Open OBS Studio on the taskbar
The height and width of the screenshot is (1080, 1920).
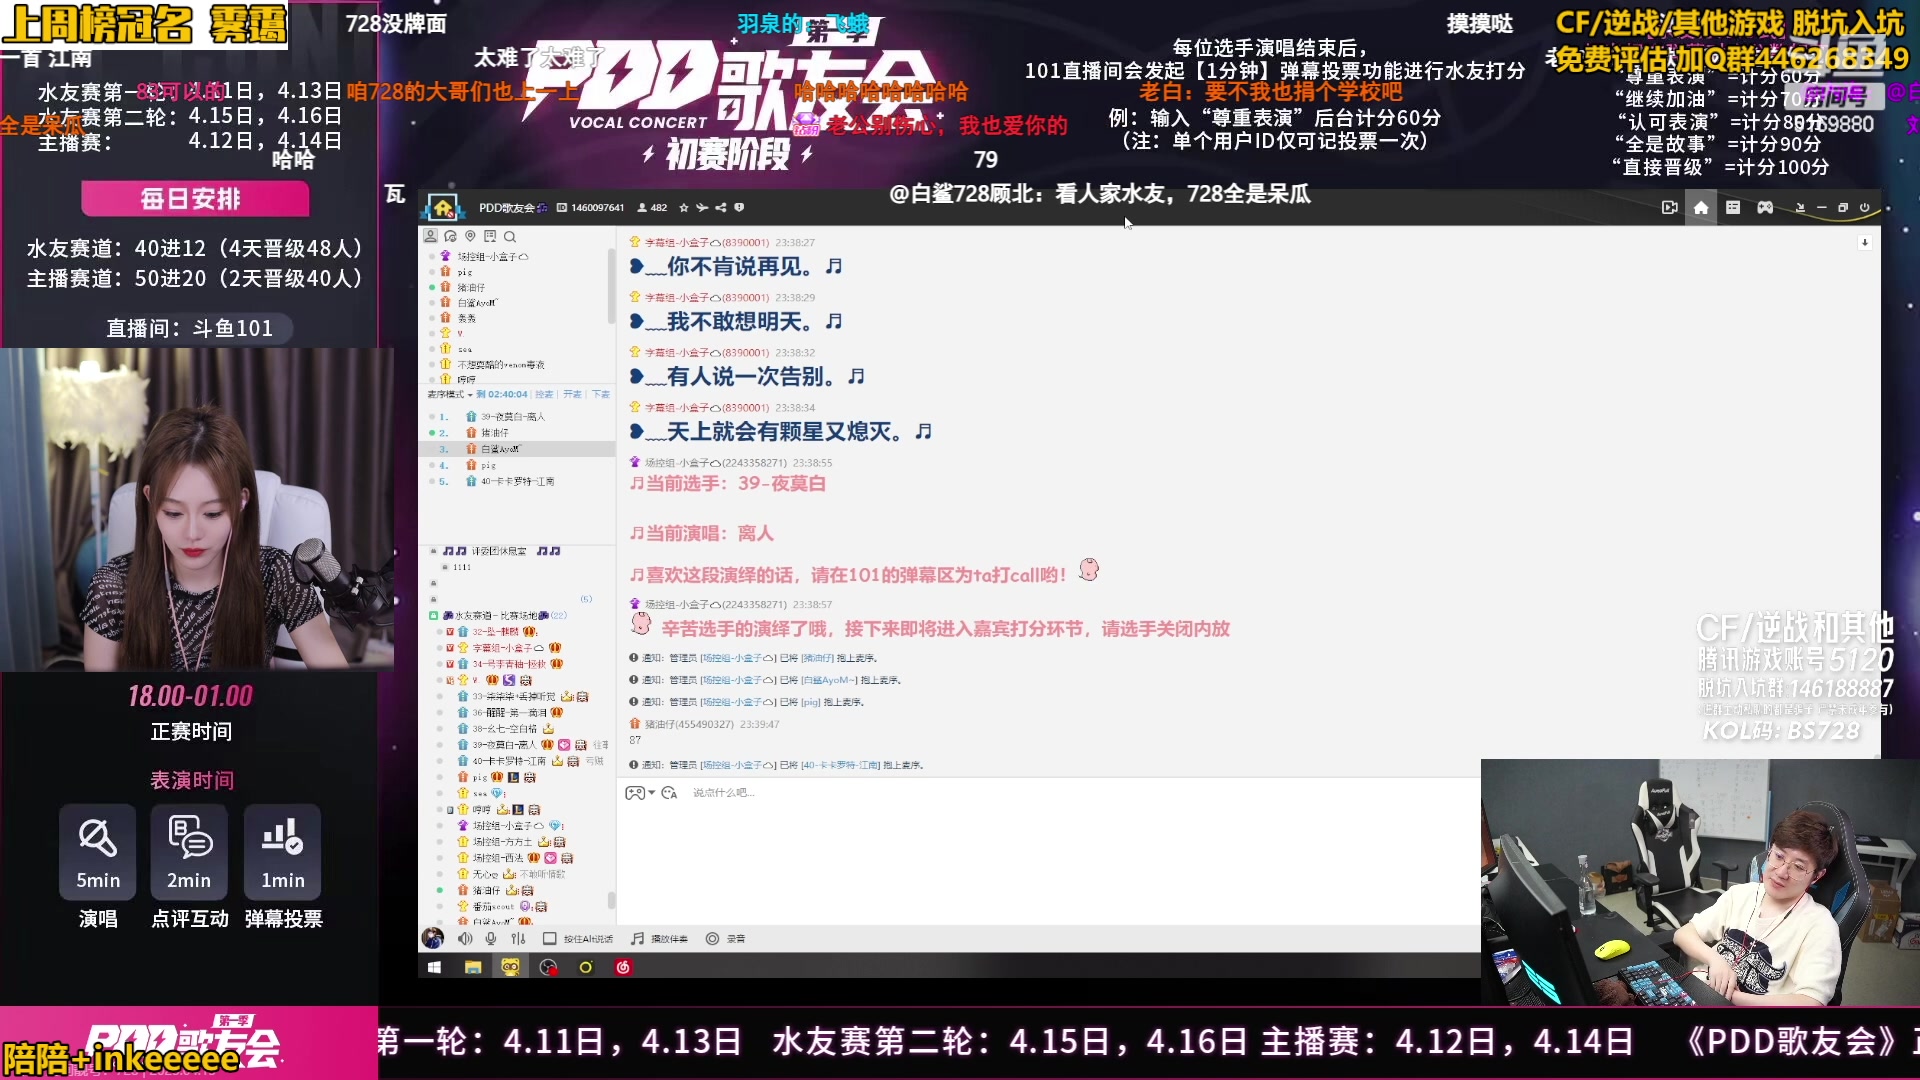coord(548,967)
